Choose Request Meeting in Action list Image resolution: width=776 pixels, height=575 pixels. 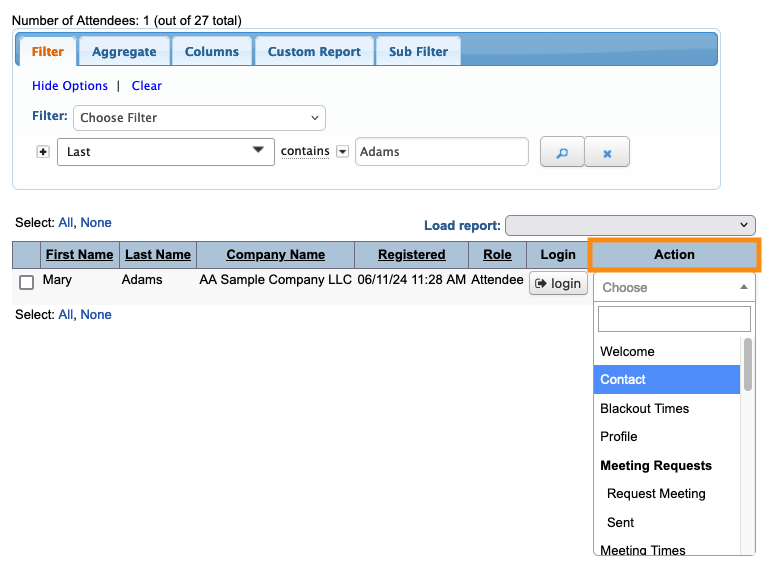[656, 494]
